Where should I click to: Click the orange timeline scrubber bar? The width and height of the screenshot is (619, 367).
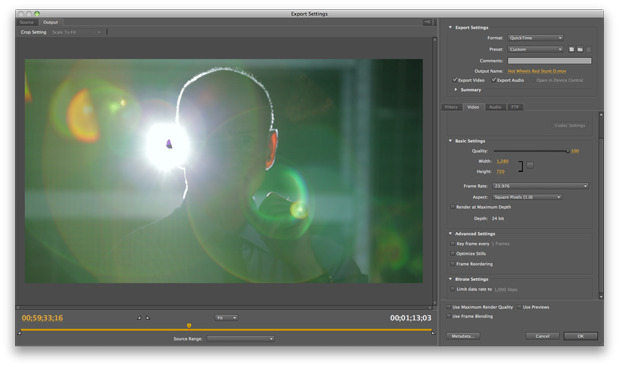[x=226, y=330]
